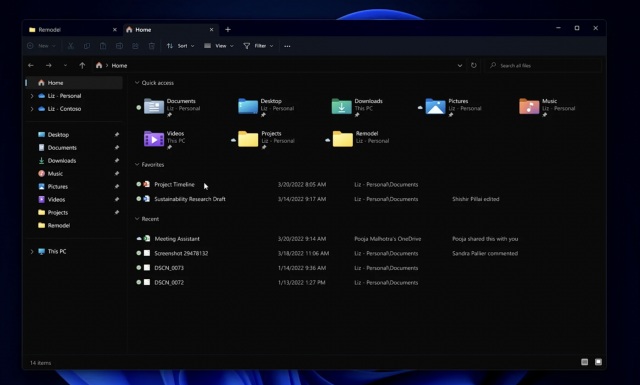Expand Liz - Personal in sidebar
The height and width of the screenshot is (385, 640).
click(32, 96)
